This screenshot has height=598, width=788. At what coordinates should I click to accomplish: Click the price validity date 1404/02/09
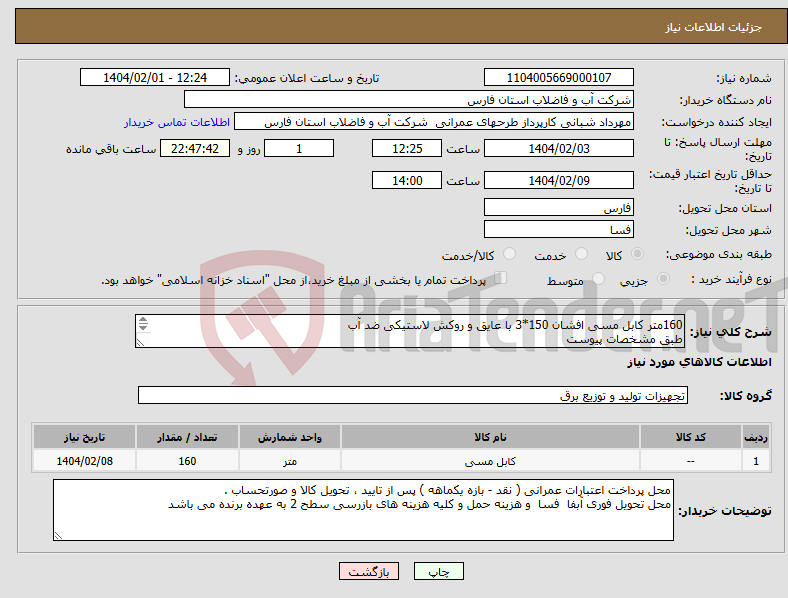[558, 180]
